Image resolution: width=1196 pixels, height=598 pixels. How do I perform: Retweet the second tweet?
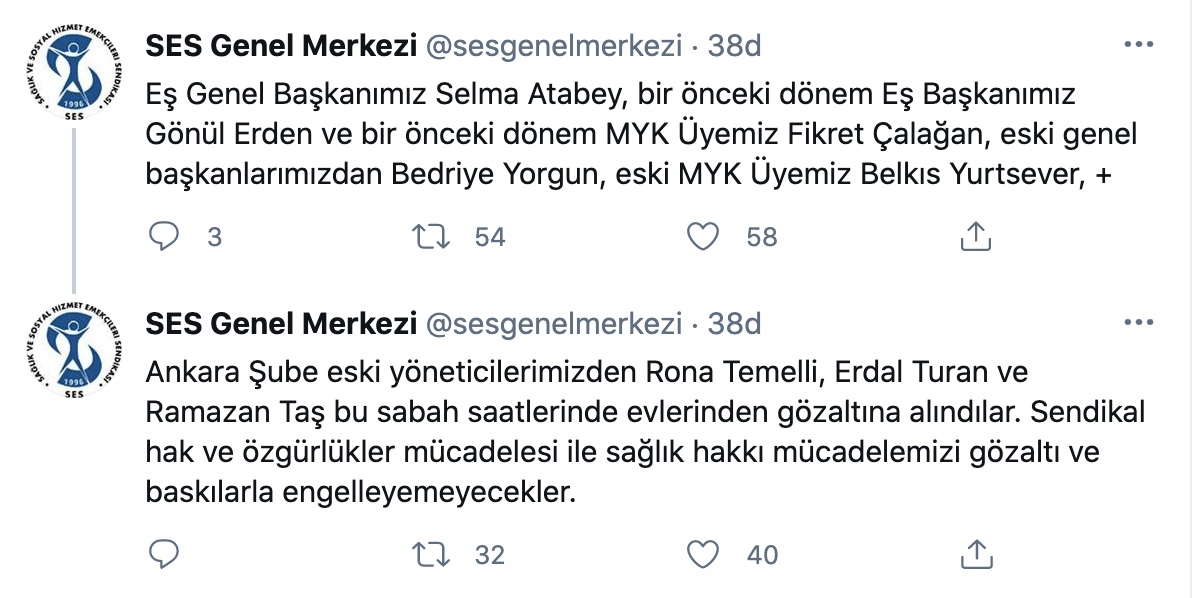(x=433, y=552)
